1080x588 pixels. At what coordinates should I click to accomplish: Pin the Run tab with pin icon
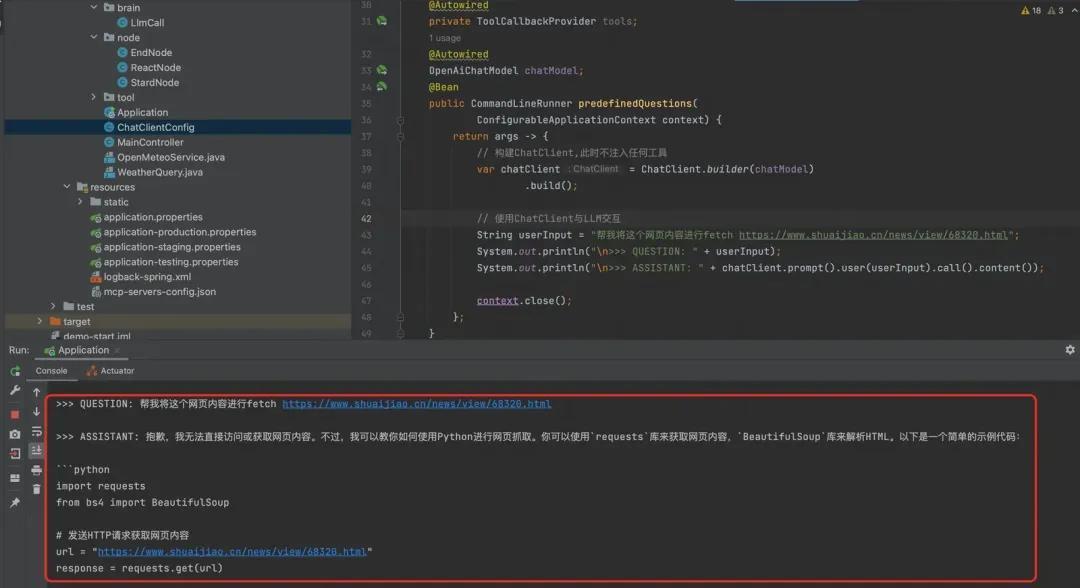coord(15,503)
